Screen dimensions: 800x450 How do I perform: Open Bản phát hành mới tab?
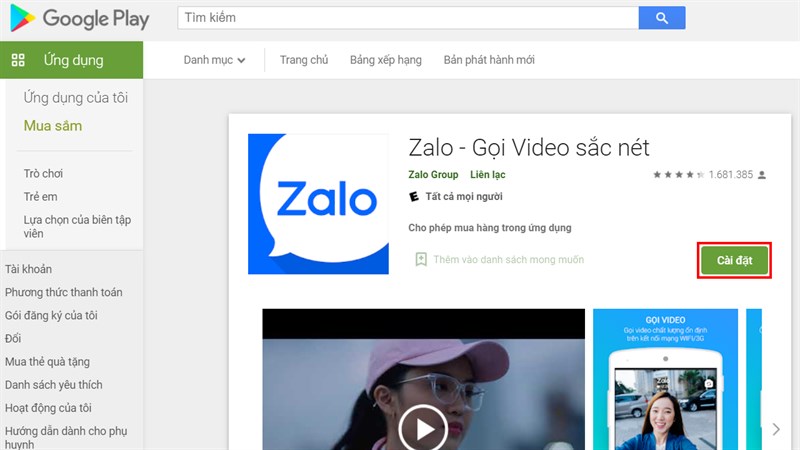pos(489,60)
